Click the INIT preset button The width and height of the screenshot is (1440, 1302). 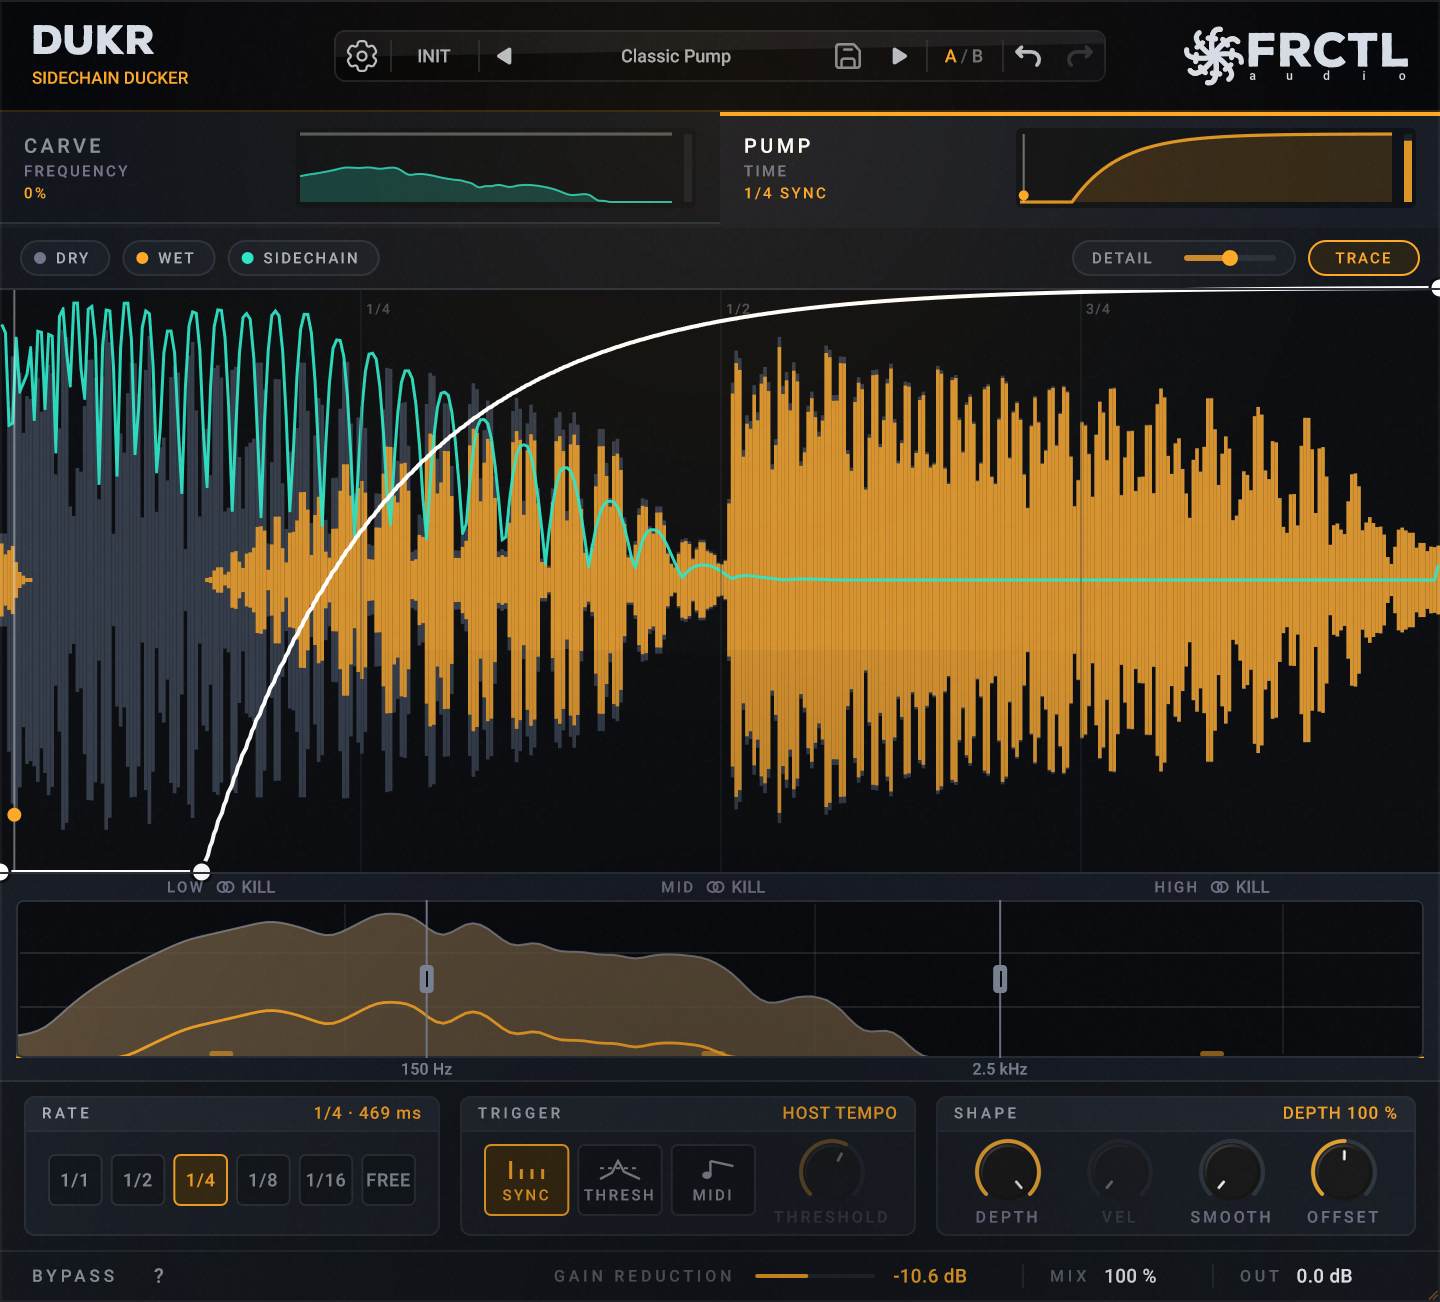pyautogui.click(x=434, y=56)
